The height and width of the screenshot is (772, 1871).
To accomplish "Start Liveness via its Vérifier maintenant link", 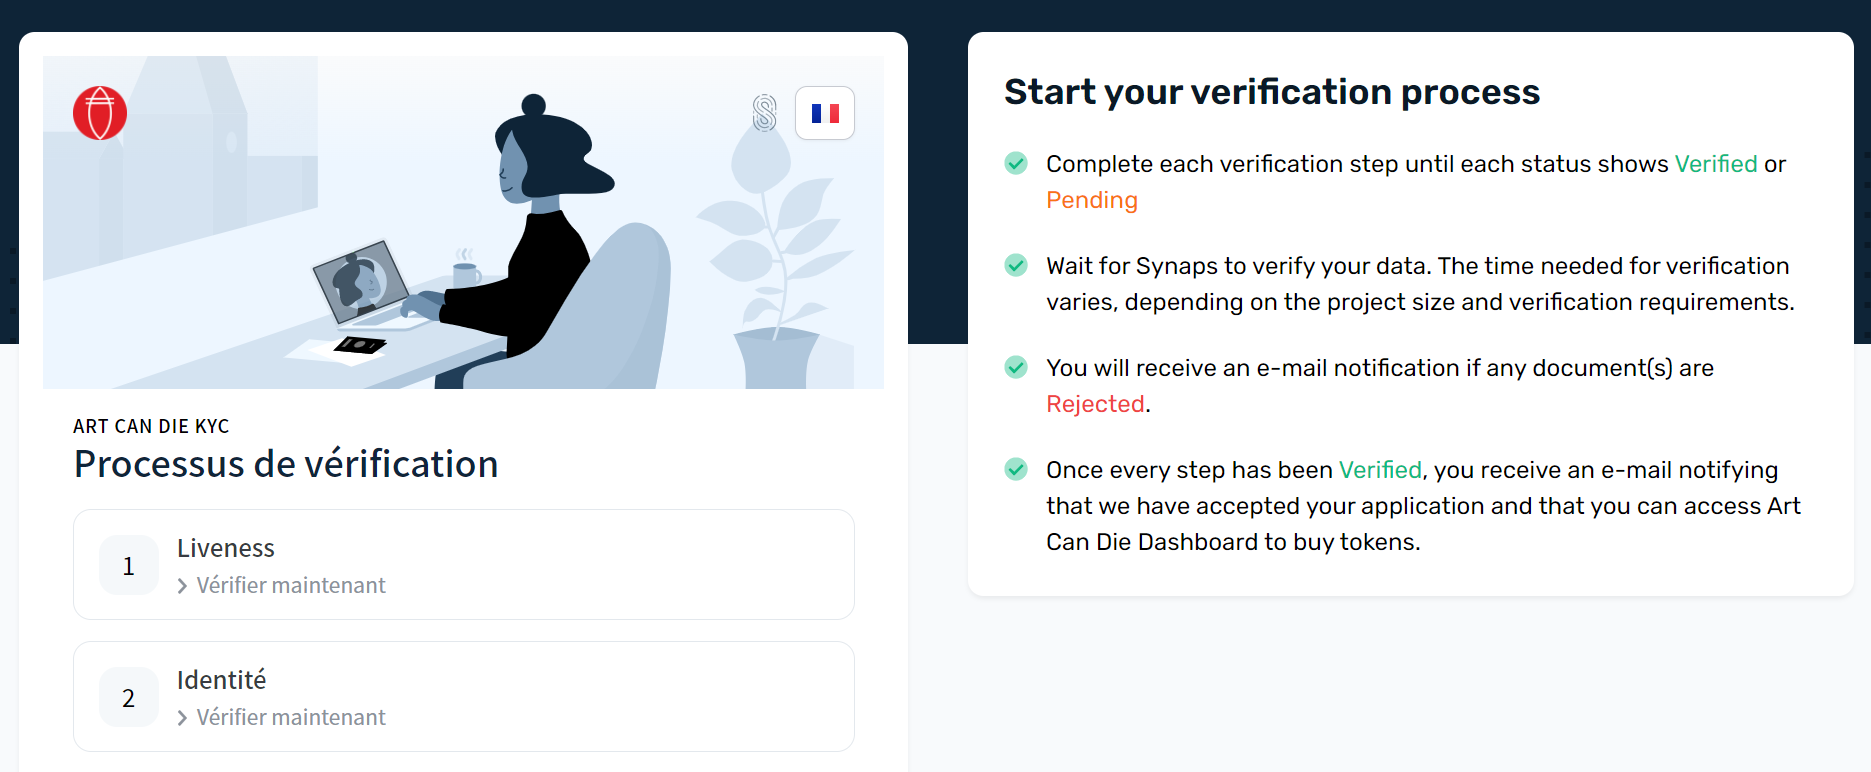I will click(x=290, y=586).
